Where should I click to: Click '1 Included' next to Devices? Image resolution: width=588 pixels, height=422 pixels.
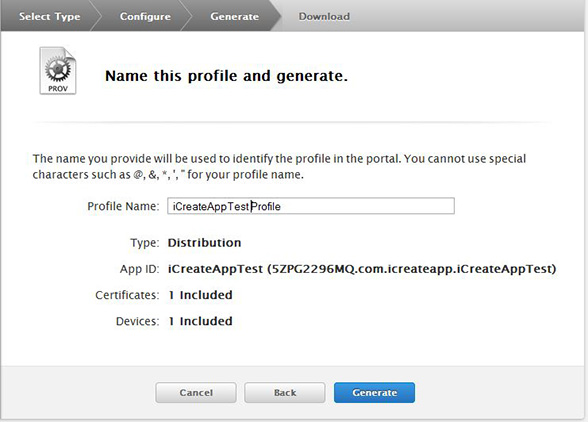pos(200,321)
